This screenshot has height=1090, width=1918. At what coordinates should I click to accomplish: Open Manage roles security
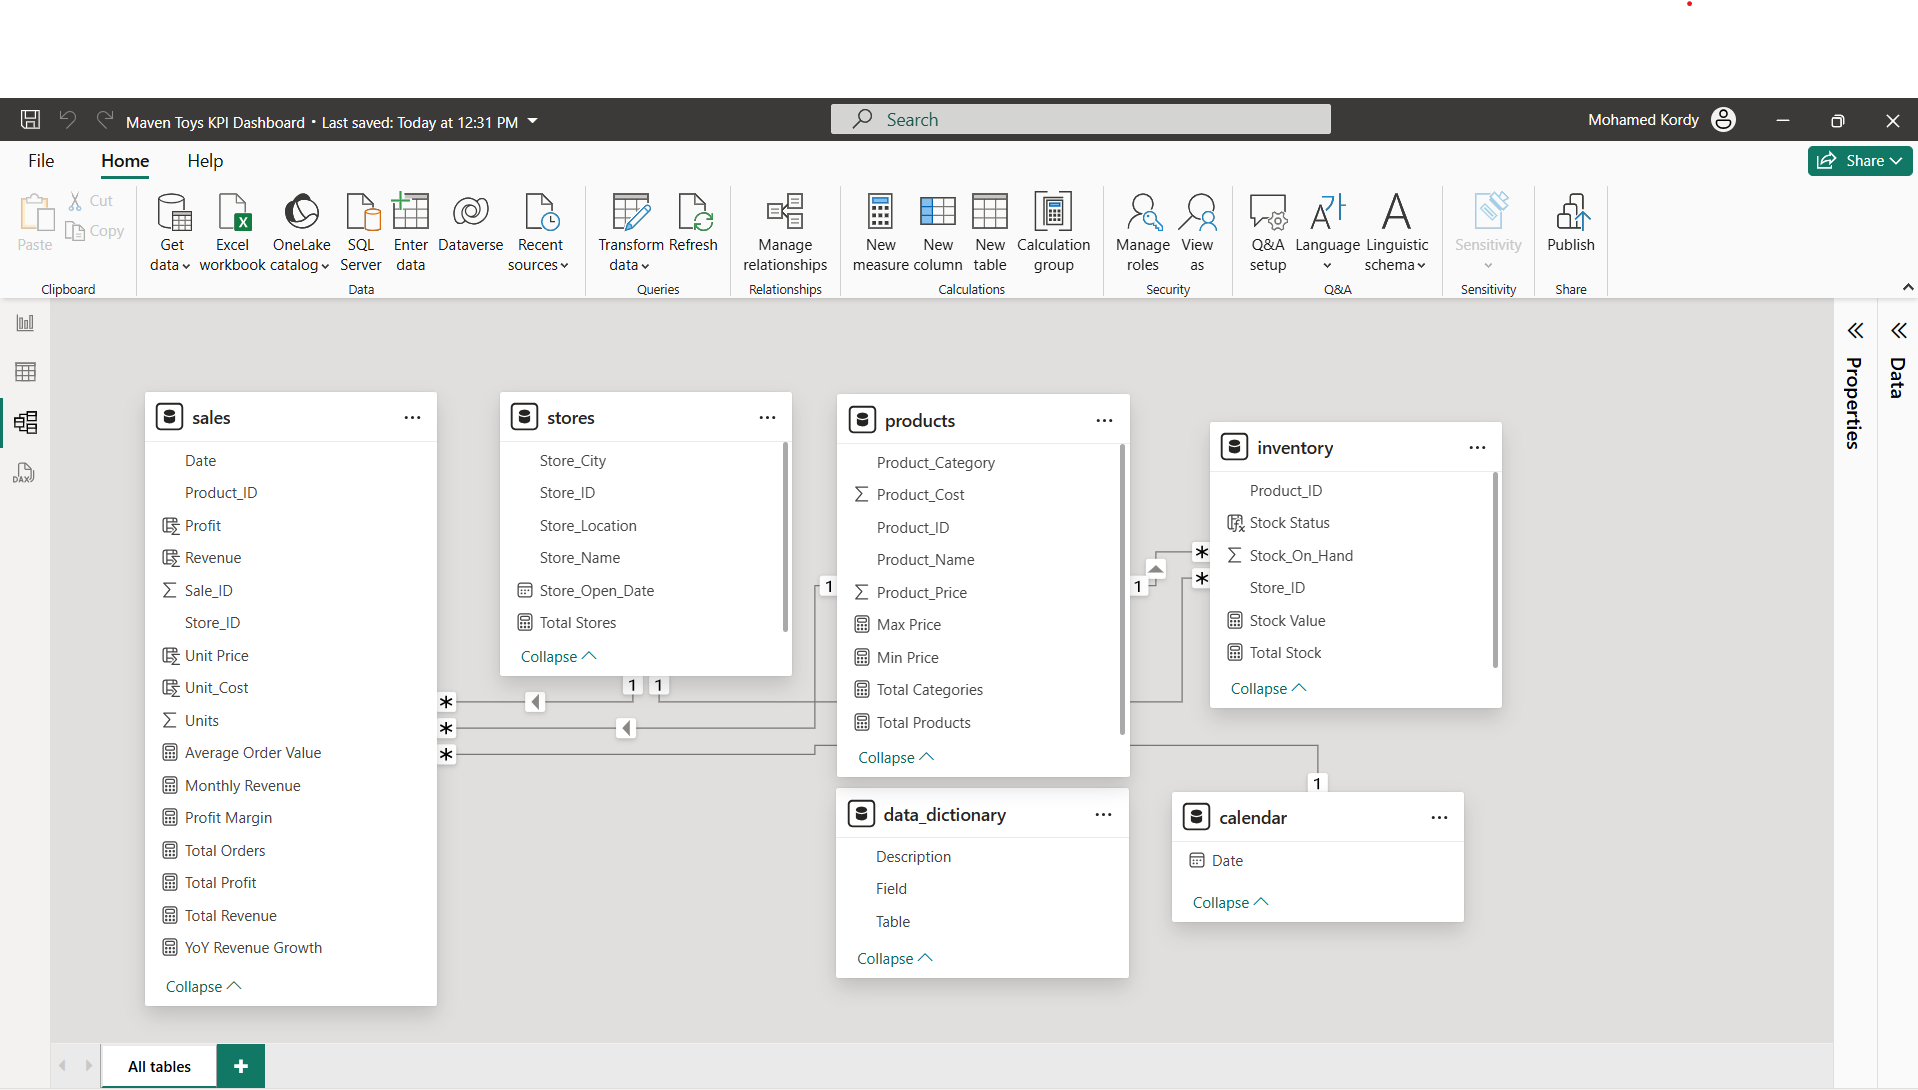click(1142, 232)
